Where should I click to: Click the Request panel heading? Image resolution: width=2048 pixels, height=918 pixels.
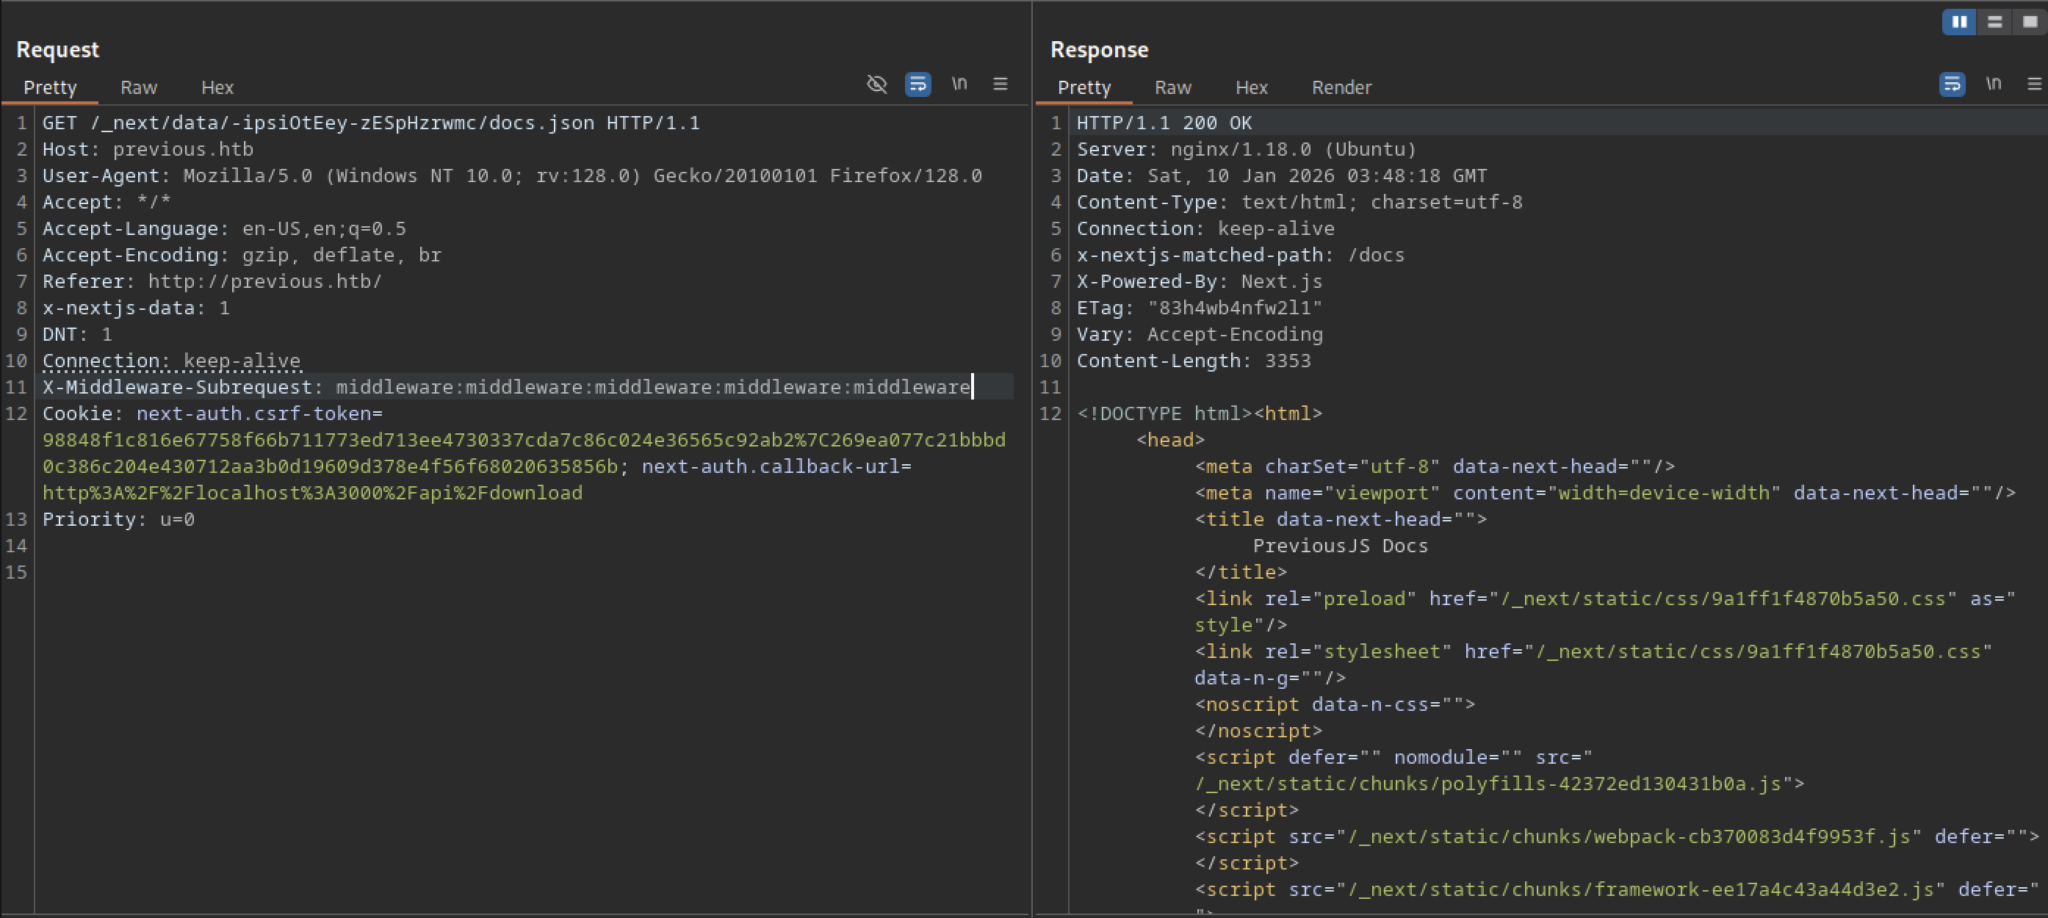click(57, 50)
